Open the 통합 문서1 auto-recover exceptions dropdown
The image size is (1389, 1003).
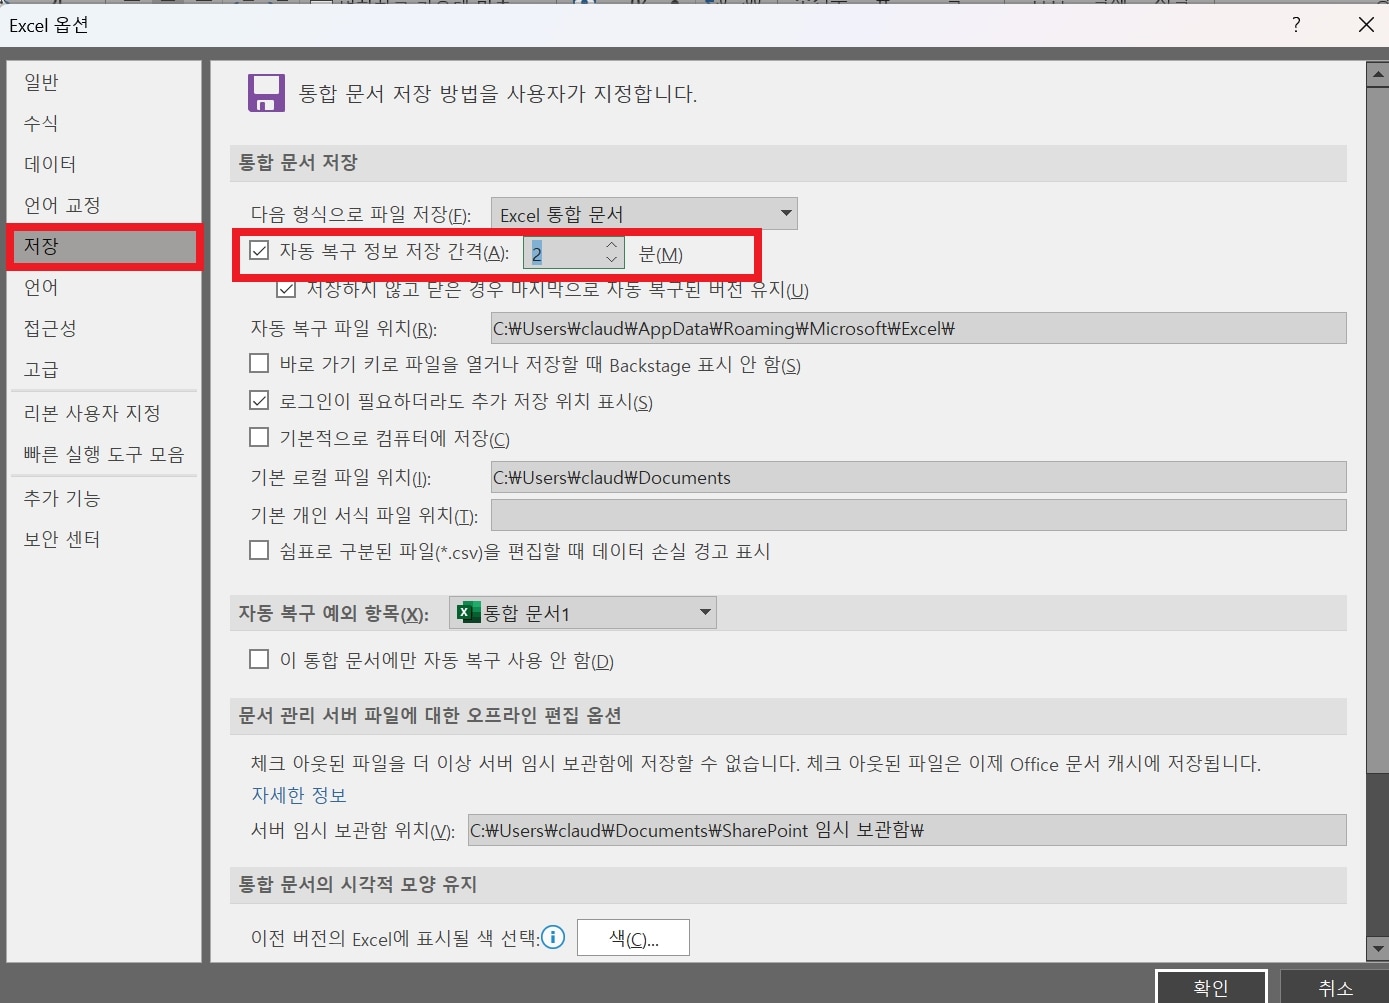click(583, 612)
